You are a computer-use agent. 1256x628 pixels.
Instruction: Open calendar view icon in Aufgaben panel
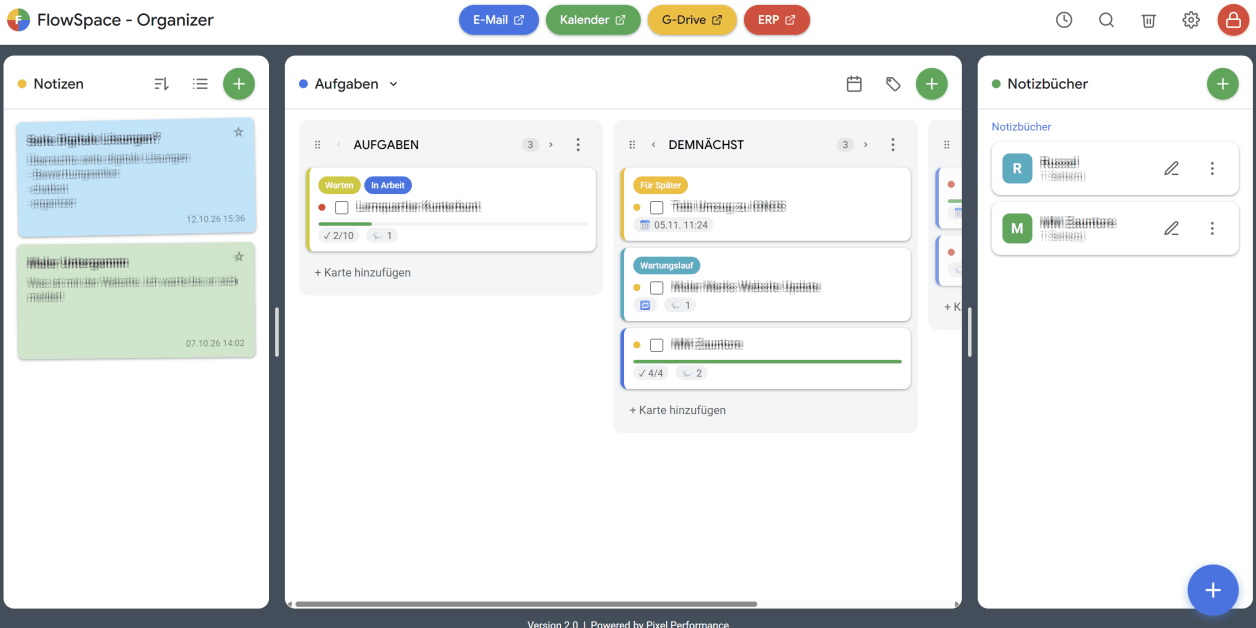coord(854,84)
